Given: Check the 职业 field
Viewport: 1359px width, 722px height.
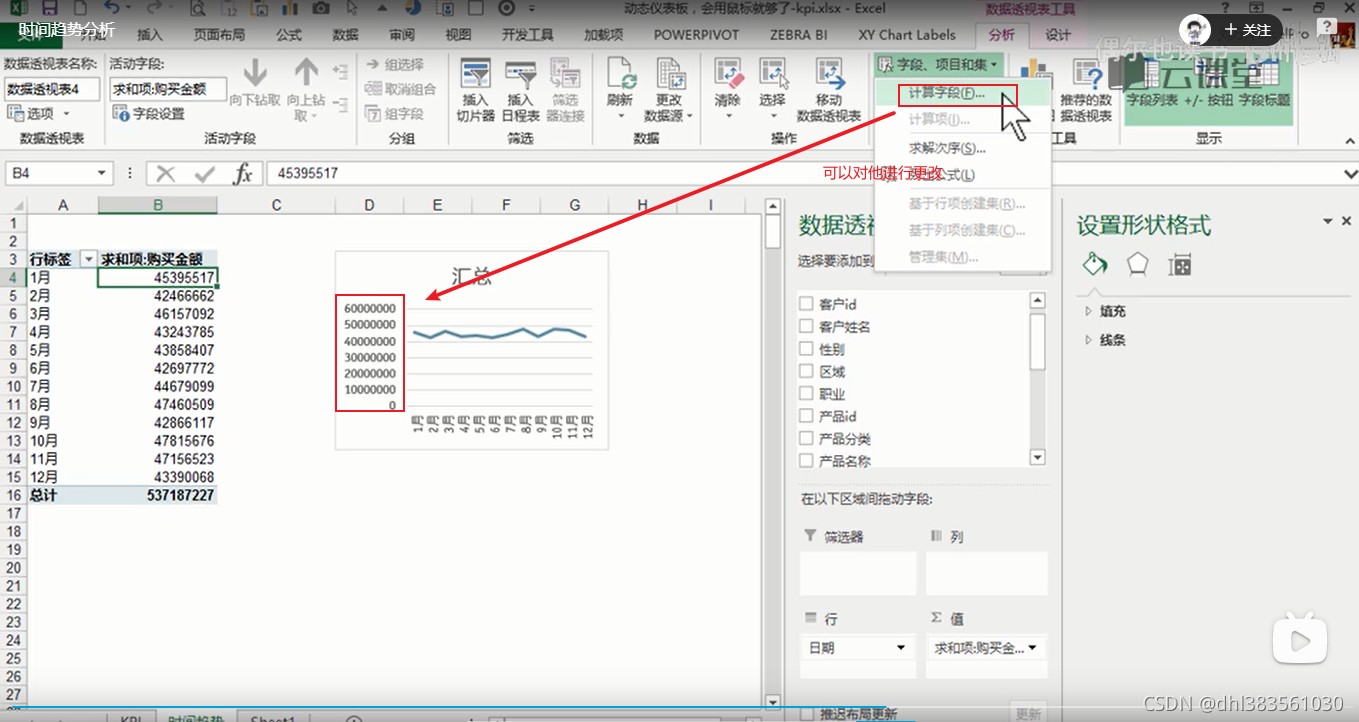Looking at the screenshot, I should coord(806,394).
